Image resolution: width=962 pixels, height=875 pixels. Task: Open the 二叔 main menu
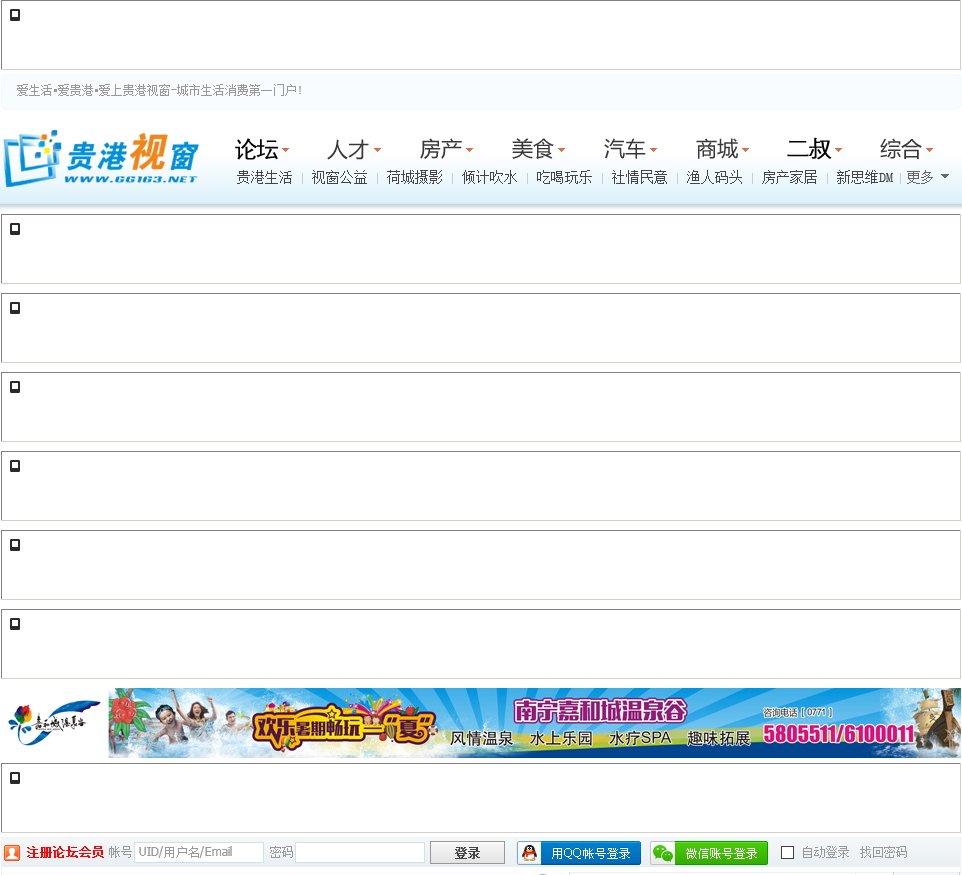coord(809,149)
